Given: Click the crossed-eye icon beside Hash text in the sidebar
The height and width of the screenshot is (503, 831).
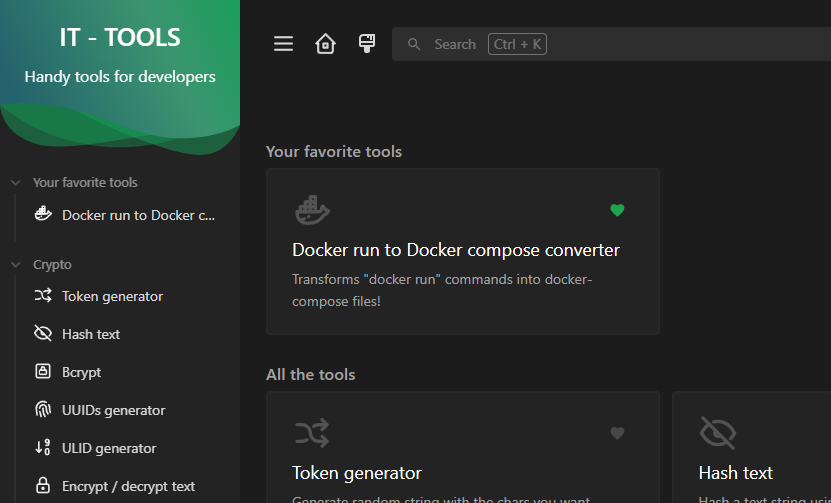Looking at the screenshot, I should tap(43, 333).
